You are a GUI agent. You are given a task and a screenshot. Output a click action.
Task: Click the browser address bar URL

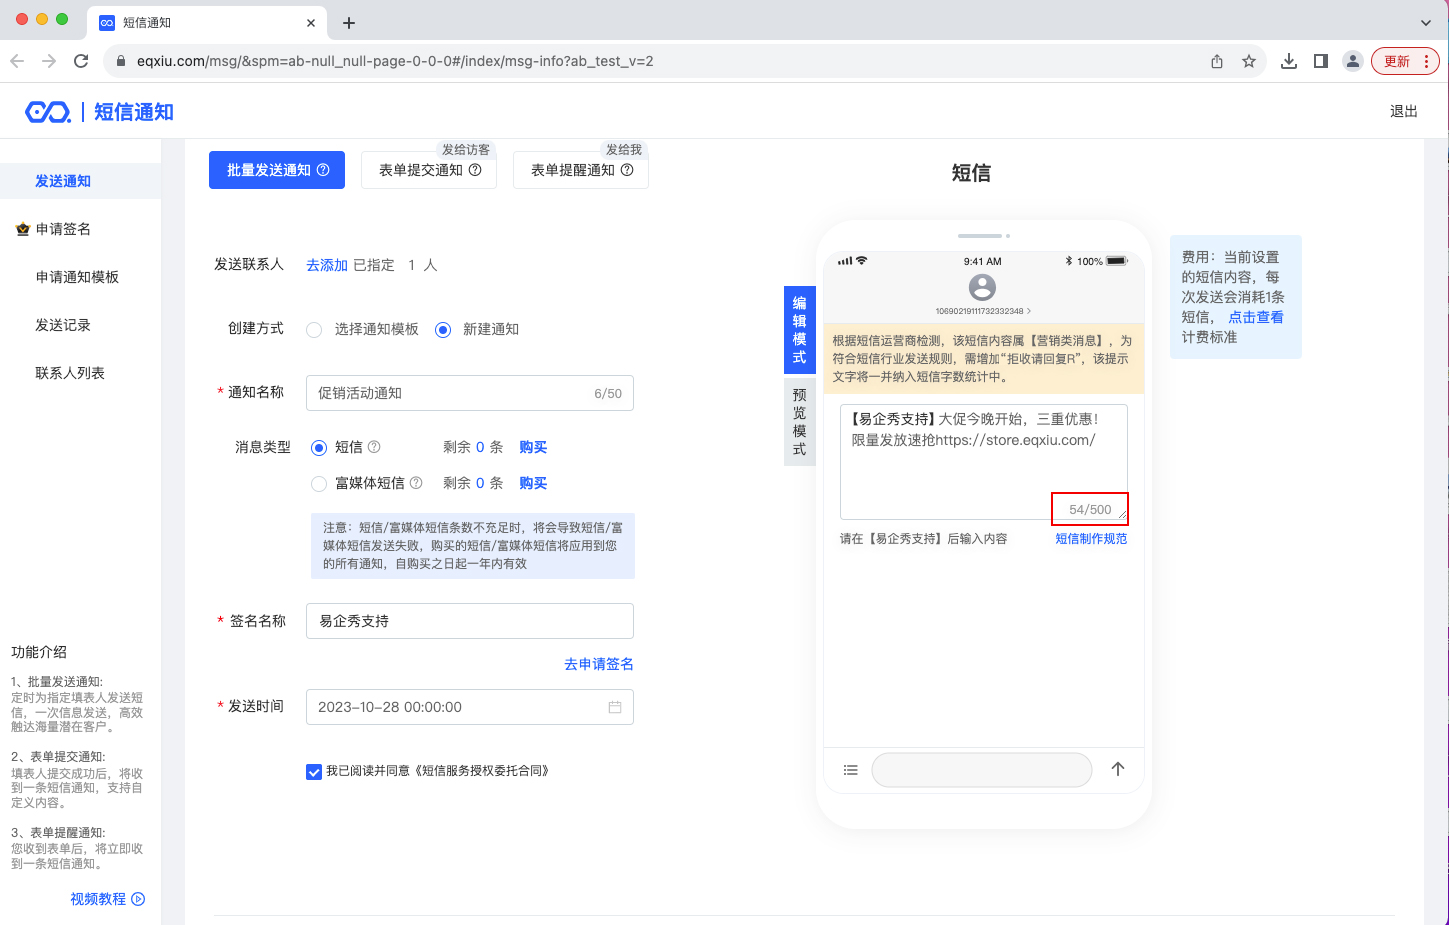point(395,61)
